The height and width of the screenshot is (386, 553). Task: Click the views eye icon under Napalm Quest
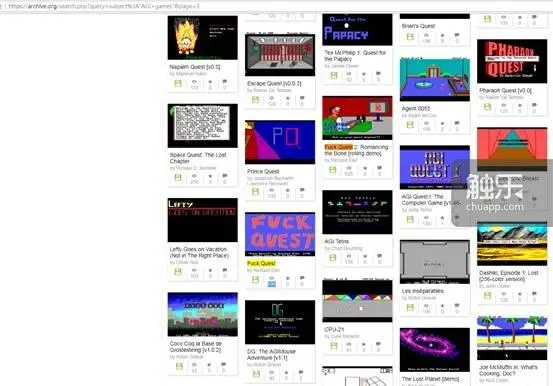pyautogui.click(x=194, y=82)
